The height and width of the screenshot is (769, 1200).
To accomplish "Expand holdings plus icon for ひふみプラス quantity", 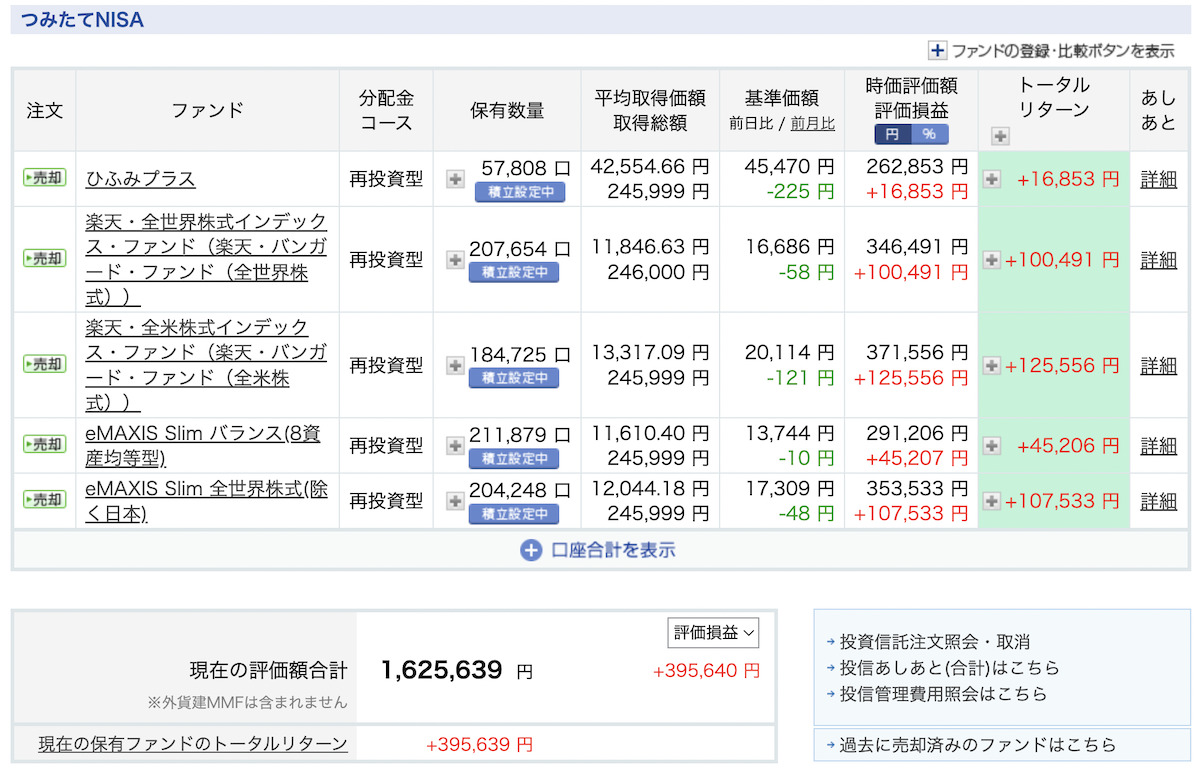I will [455, 179].
